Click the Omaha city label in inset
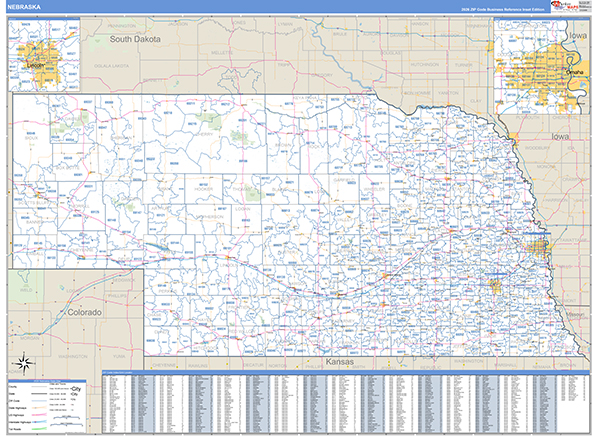Screen dimensions: 600x436 coord(574,72)
